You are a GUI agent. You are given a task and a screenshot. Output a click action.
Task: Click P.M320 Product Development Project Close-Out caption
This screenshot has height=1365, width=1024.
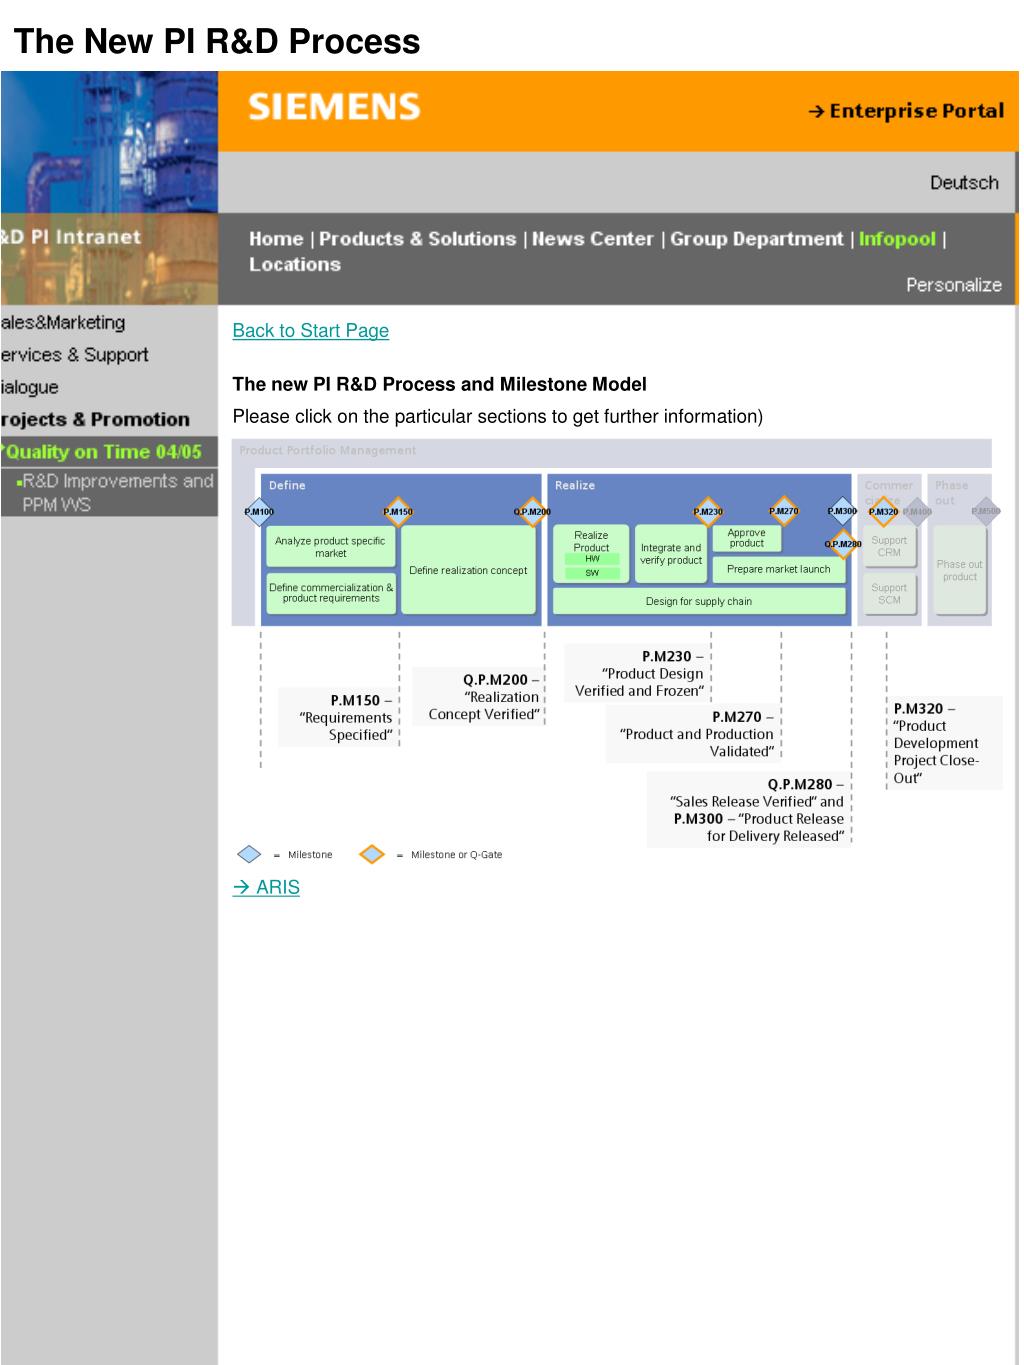coord(945,743)
